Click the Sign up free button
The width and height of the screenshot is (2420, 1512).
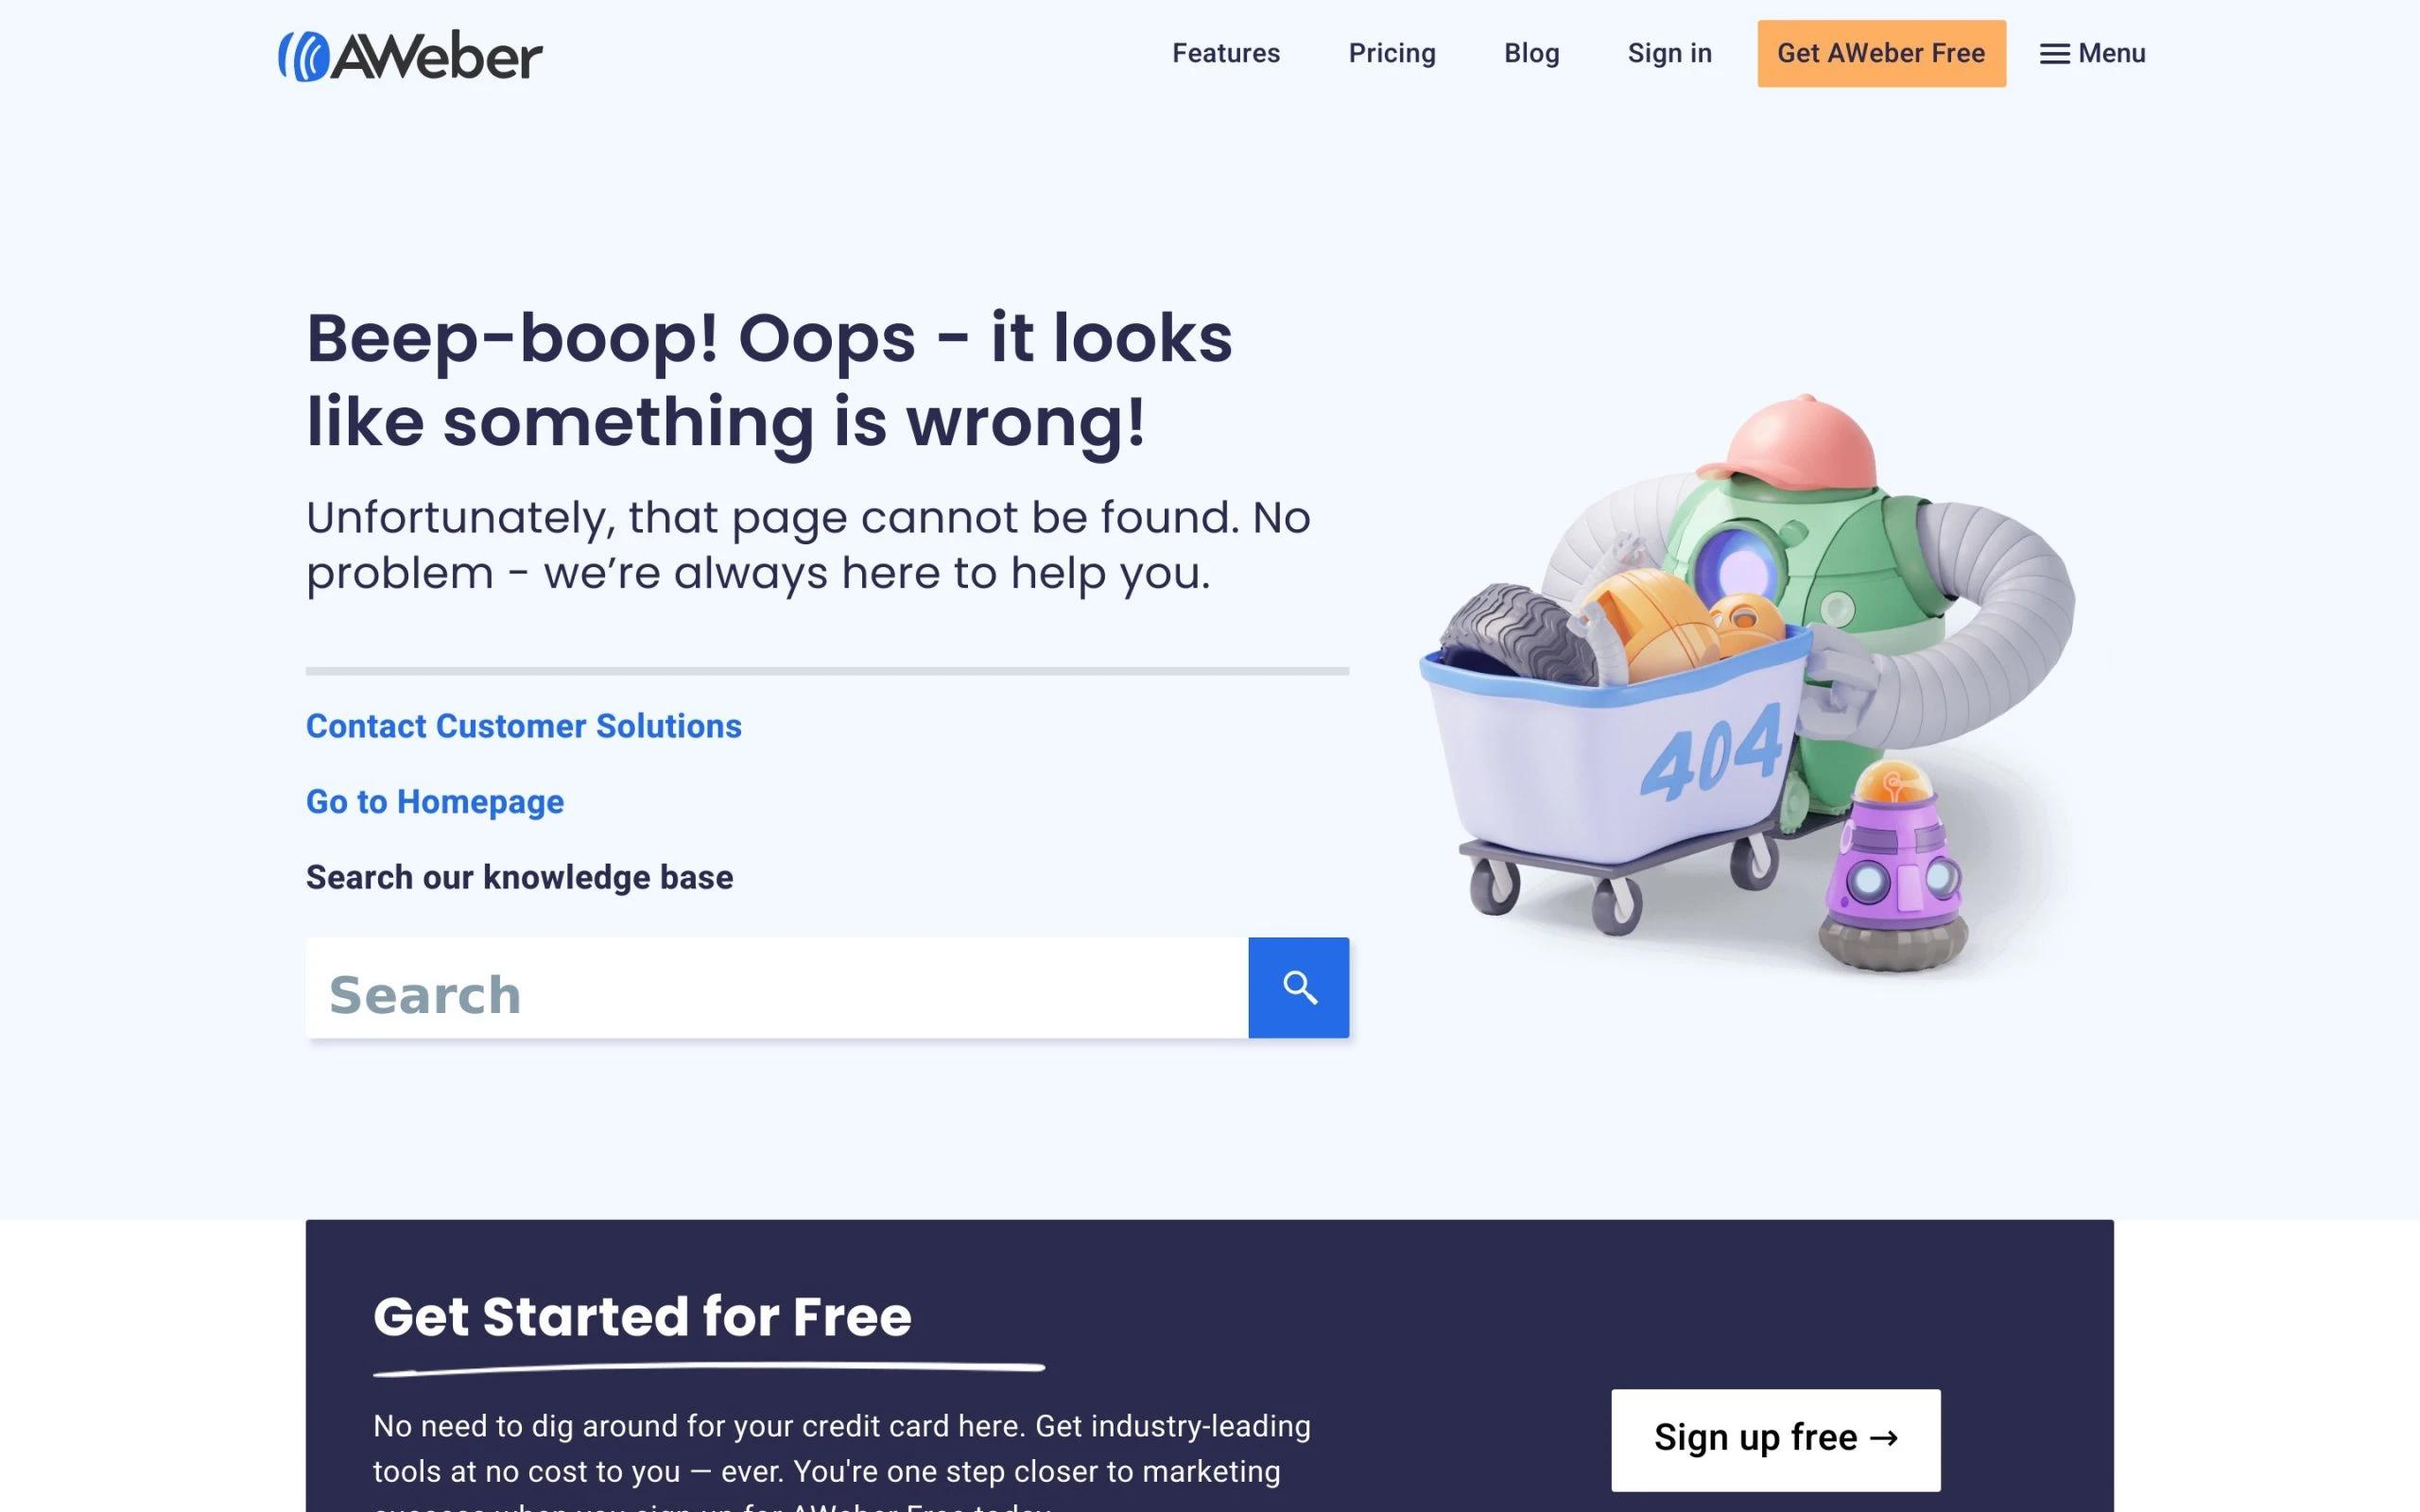1775,1439
